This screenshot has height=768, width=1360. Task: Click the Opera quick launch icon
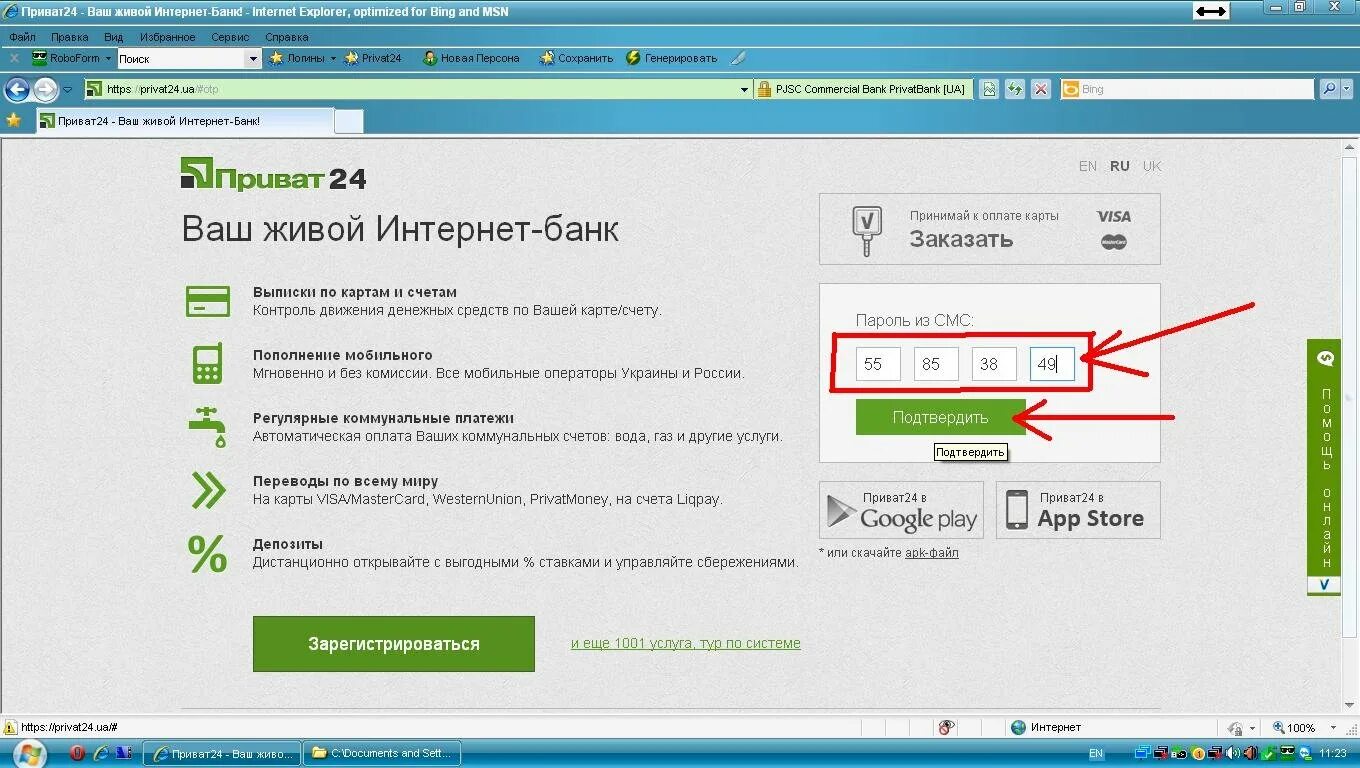[x=77, y=753]
